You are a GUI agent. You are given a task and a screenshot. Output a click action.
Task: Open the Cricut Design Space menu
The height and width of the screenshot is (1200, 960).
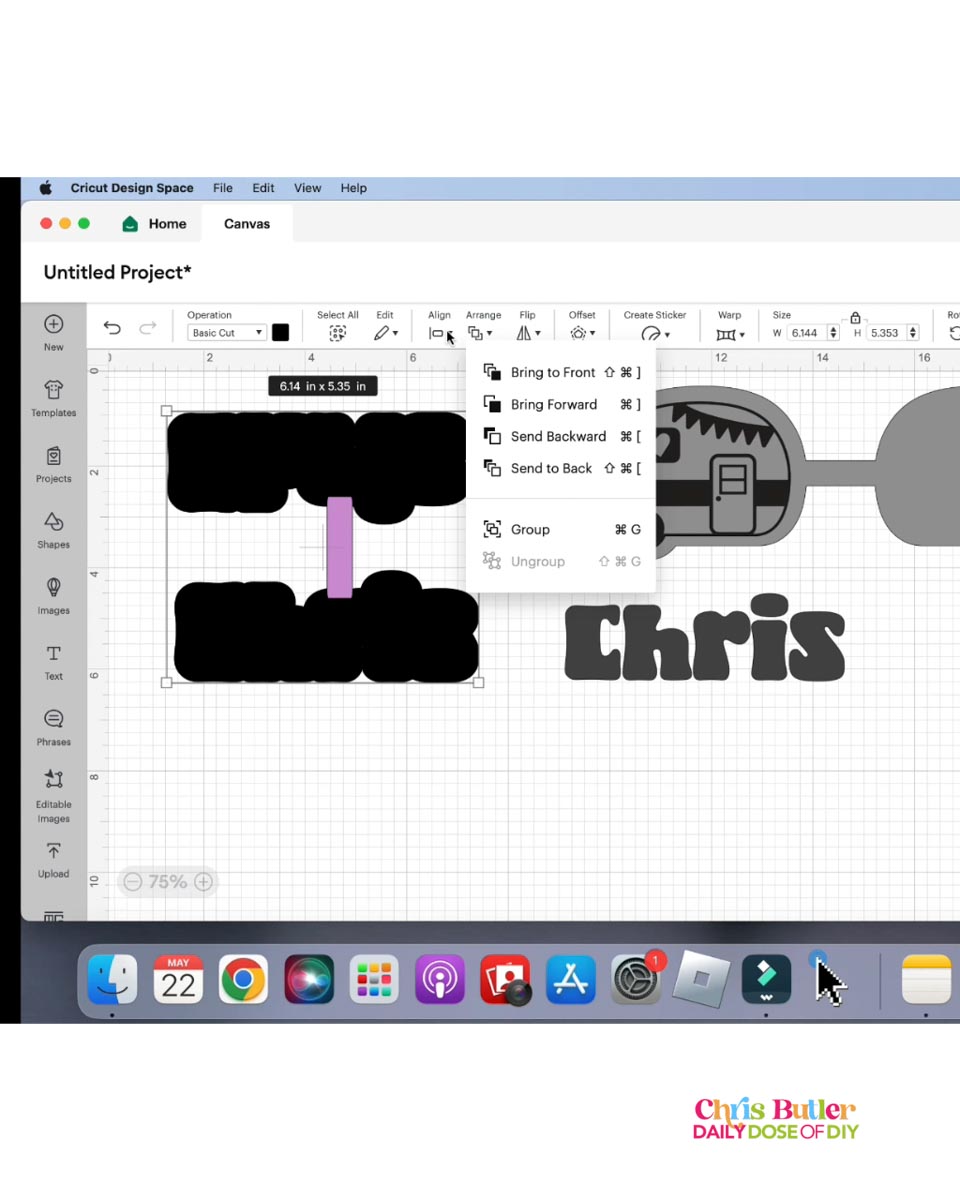[132, 188]
